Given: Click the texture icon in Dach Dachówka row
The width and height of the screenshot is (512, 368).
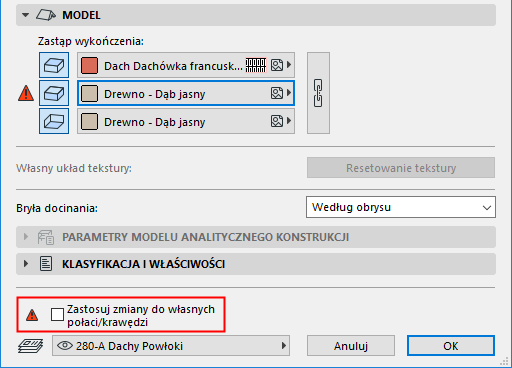Looking at the screenshot, I should [277, 65].
